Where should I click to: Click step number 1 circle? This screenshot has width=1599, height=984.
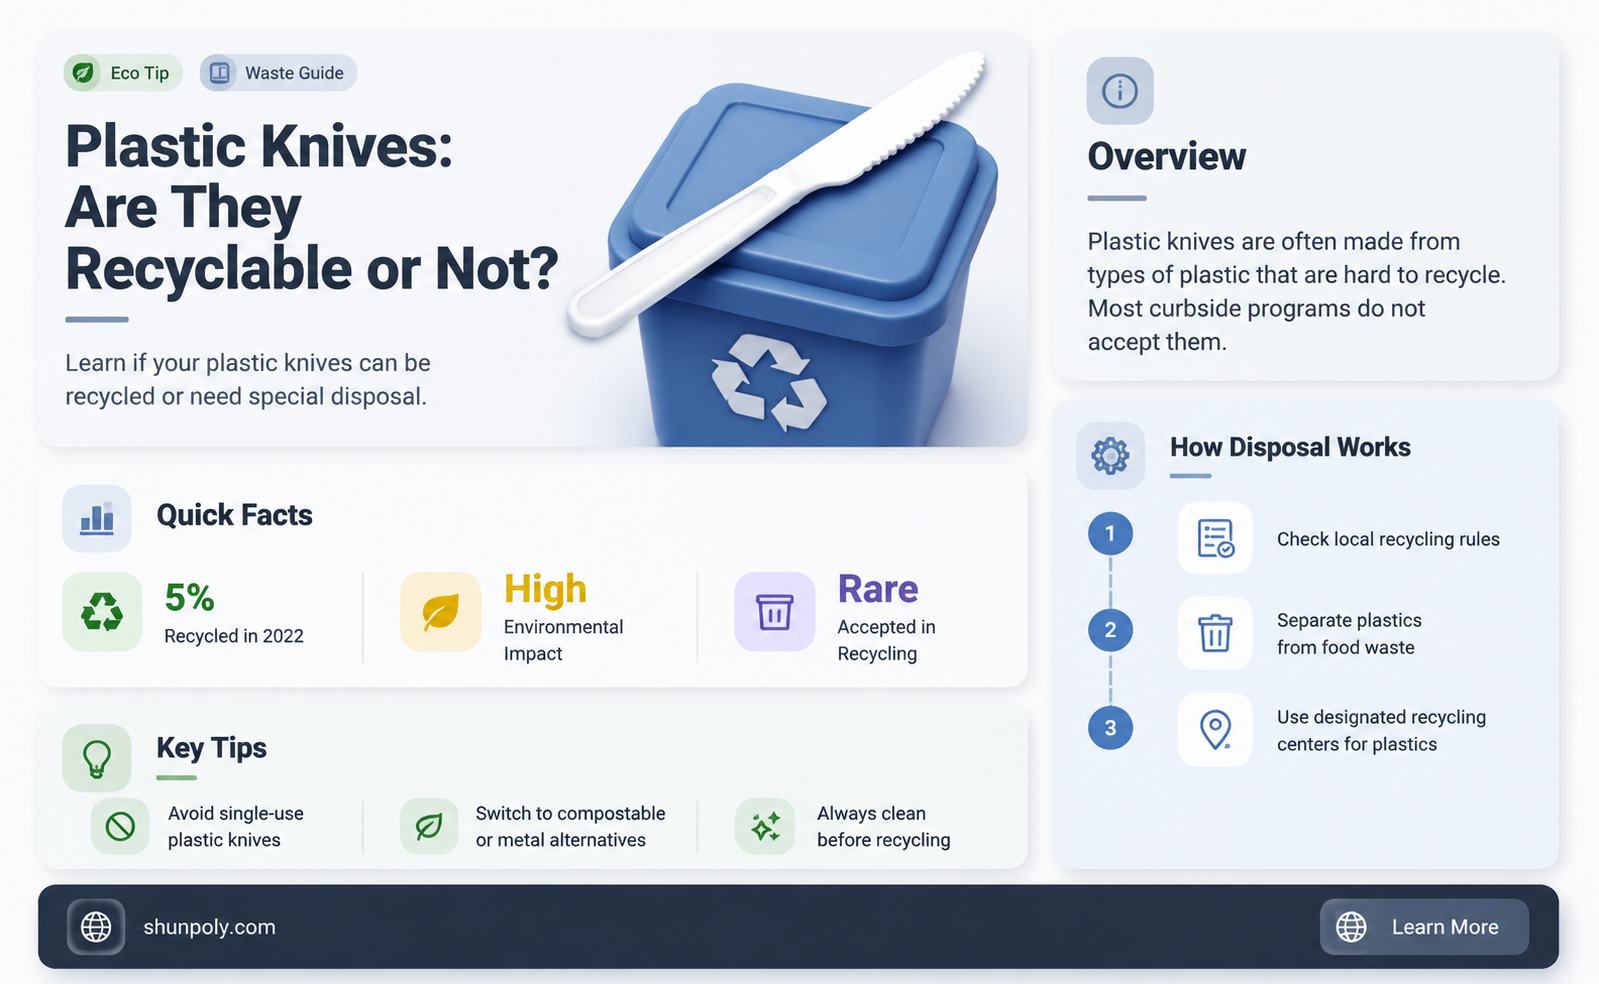tap(1110, 534)
